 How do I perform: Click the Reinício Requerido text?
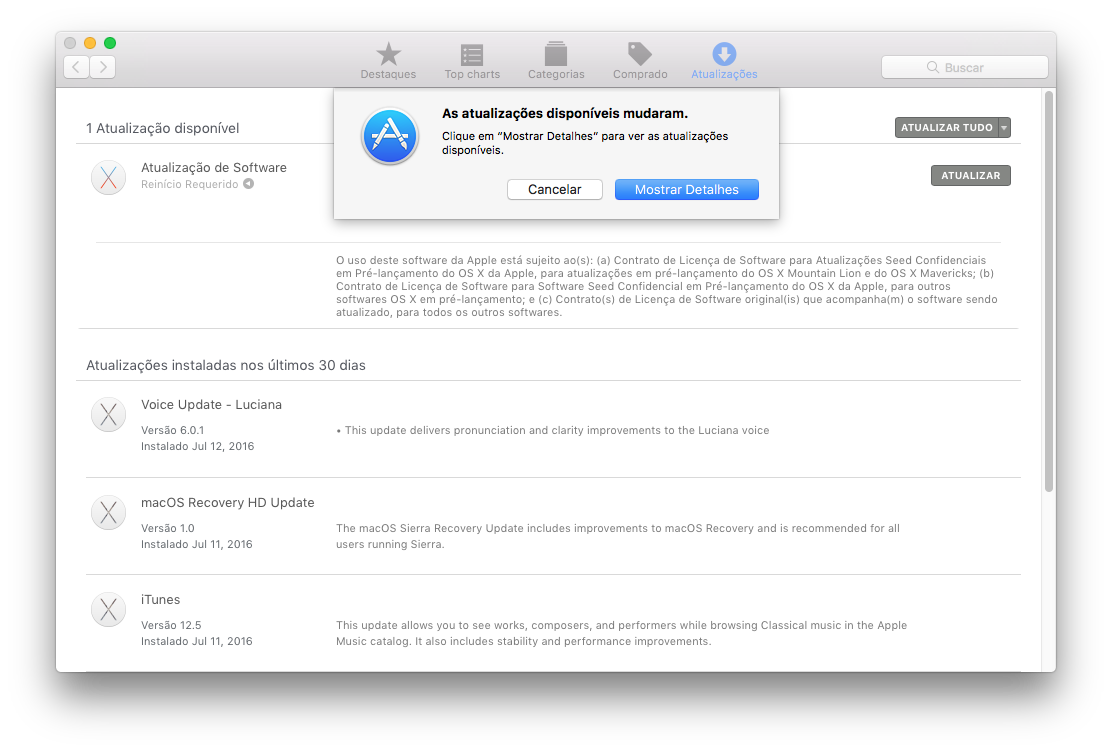[189, 184]
